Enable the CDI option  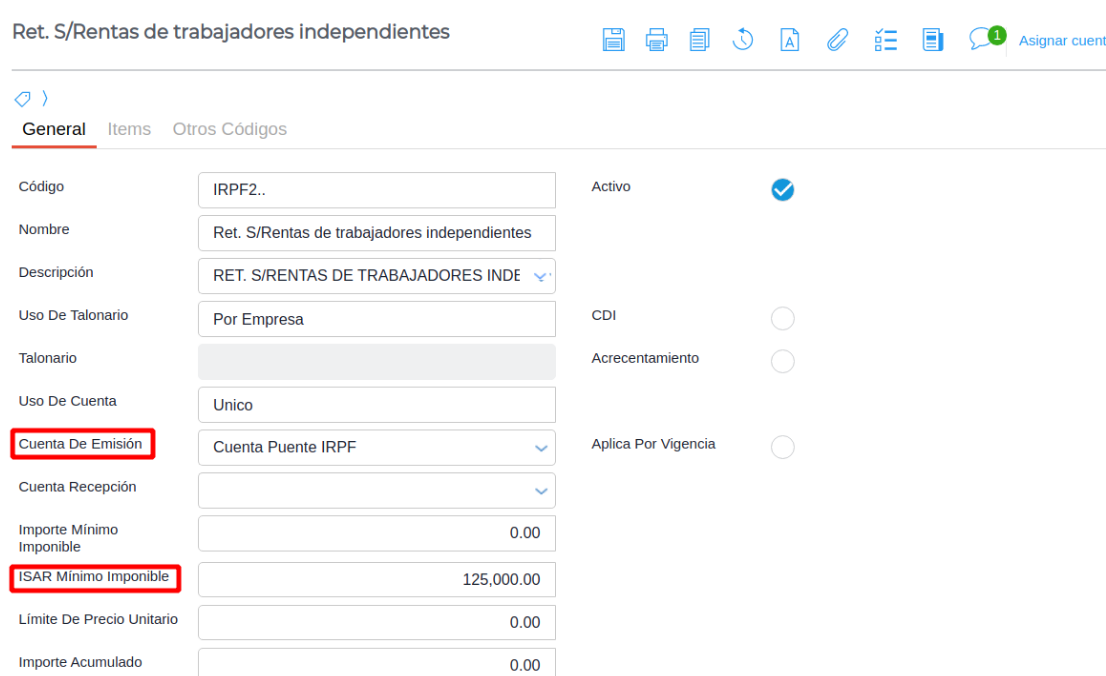(x=783, y=319)
